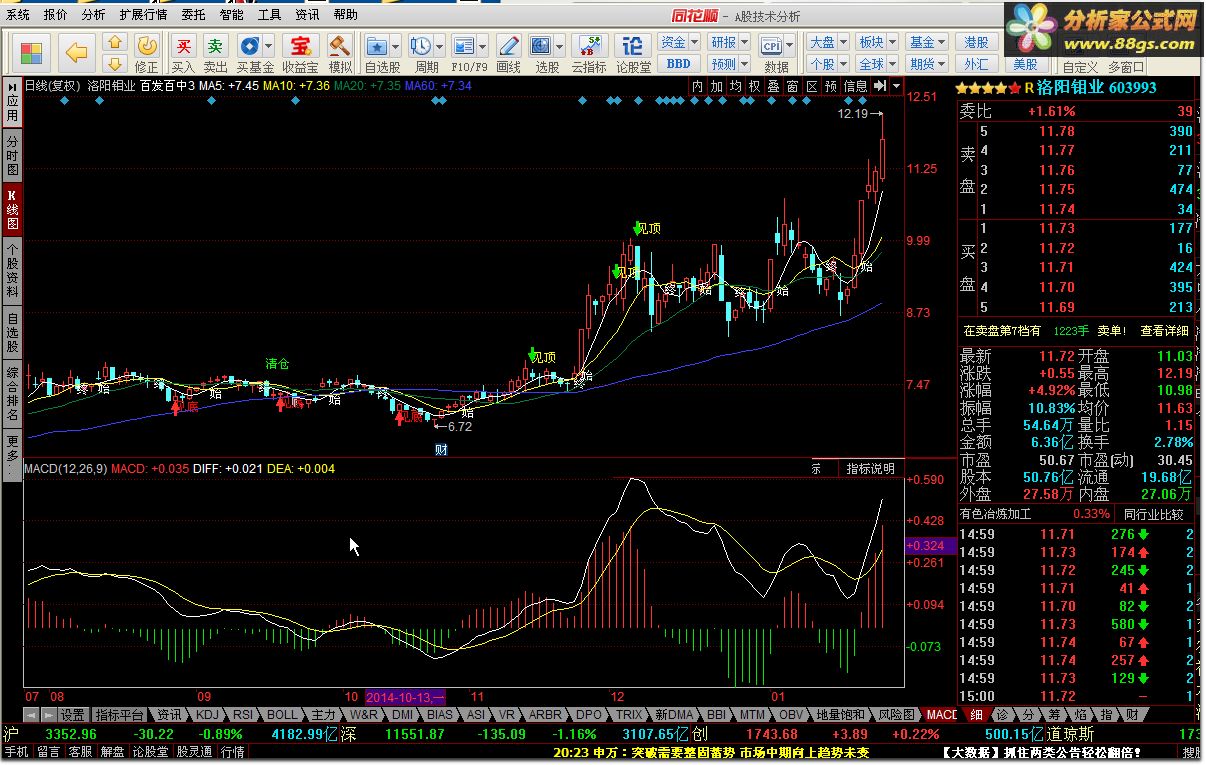Image resolution: width=1206 pixels, height=765 pixels.
Task: Click the skip-to-end arrow icon above chart
Action: (879, 86)
